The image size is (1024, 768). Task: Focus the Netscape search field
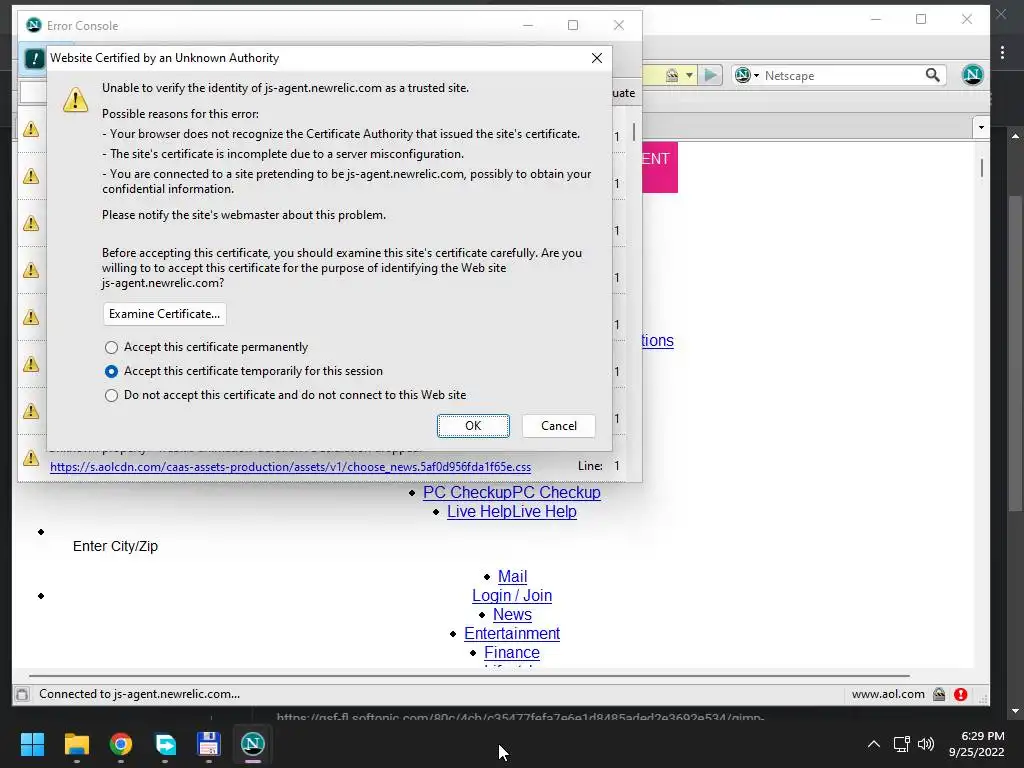(x=842, y=76)
